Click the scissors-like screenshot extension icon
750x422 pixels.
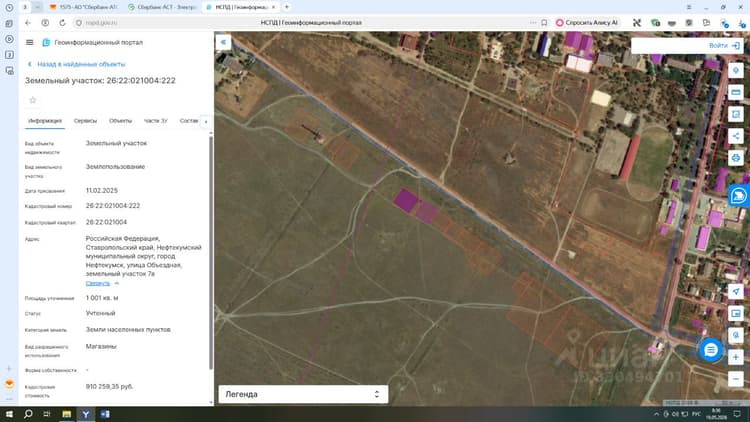637,22
